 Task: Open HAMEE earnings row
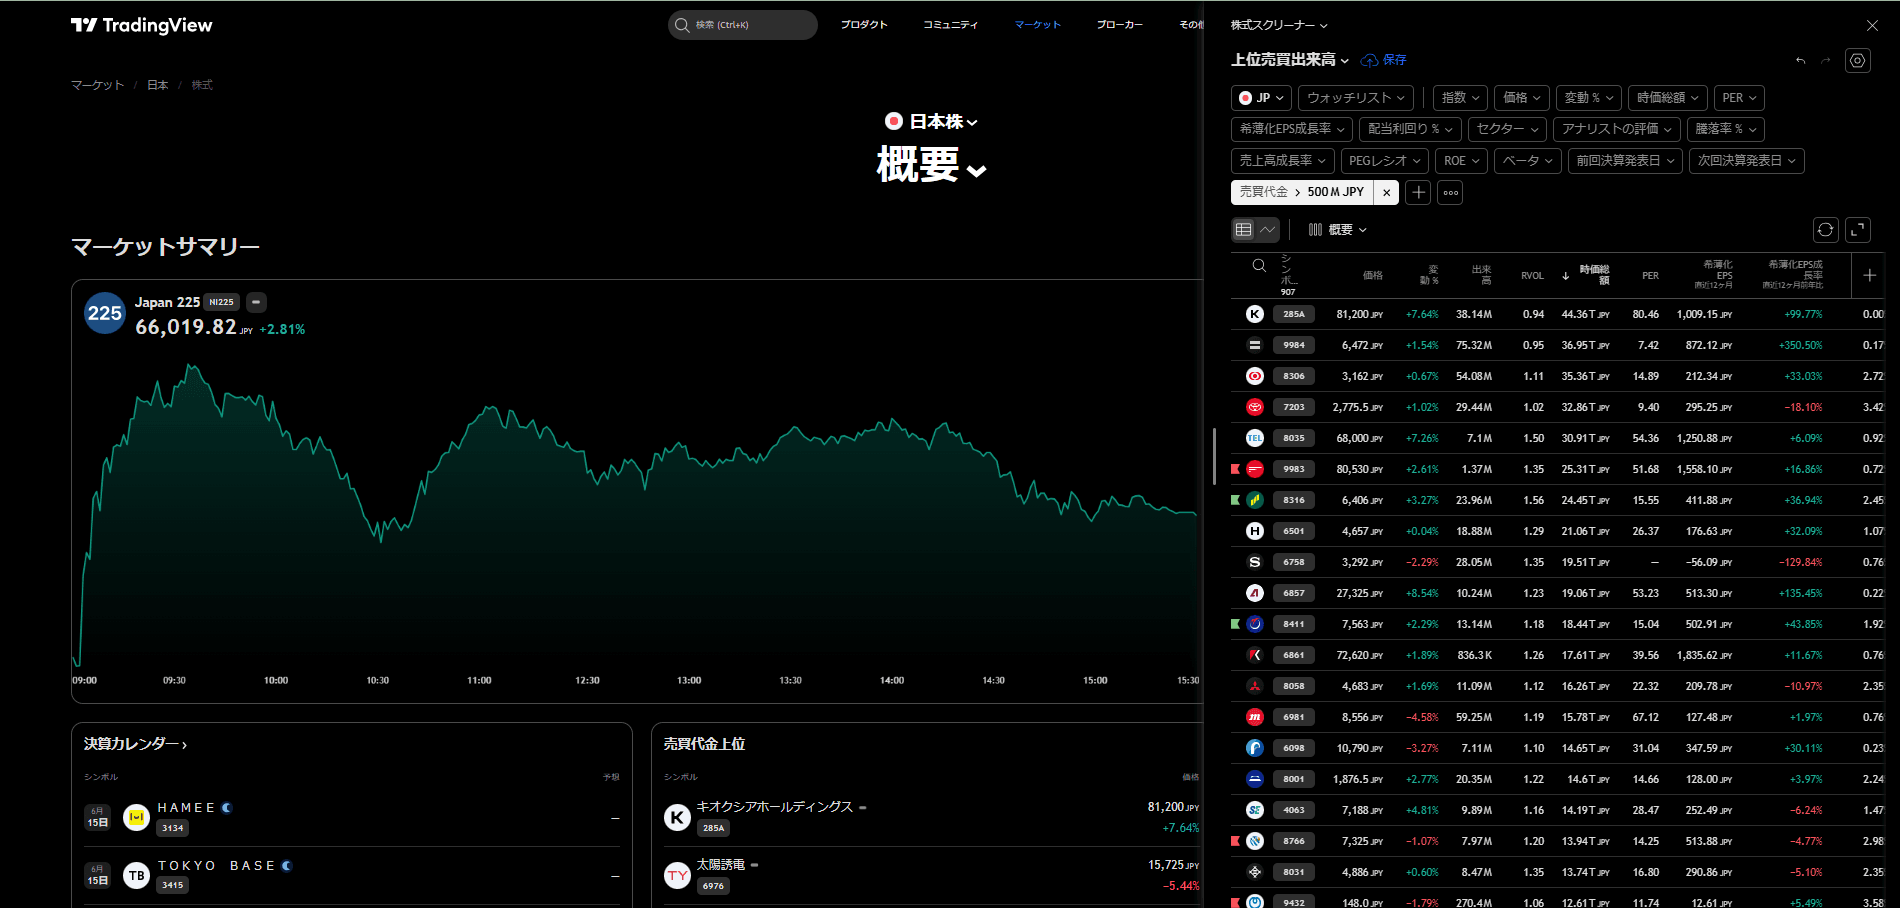tap(352, 818)
